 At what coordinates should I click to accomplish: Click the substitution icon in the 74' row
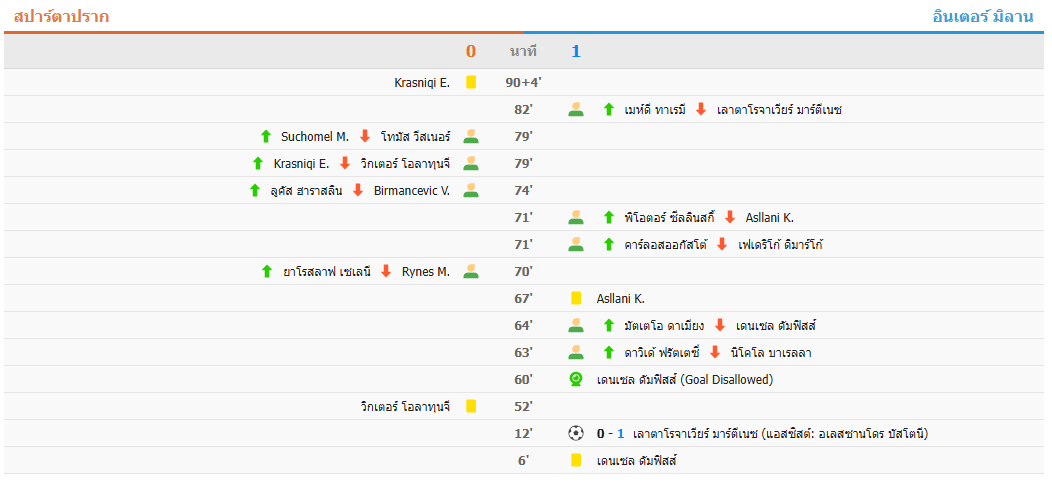[x=471, y=190]
